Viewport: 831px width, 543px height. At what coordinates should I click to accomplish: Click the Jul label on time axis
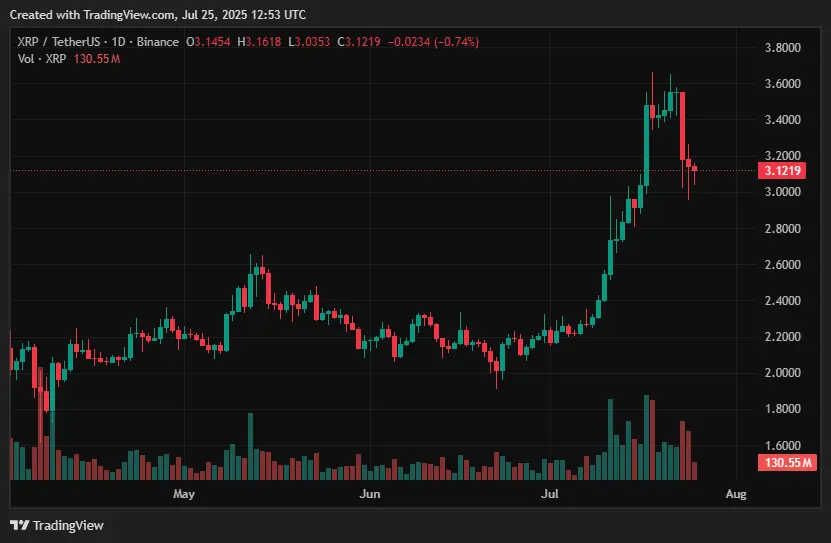pos(550,494)
